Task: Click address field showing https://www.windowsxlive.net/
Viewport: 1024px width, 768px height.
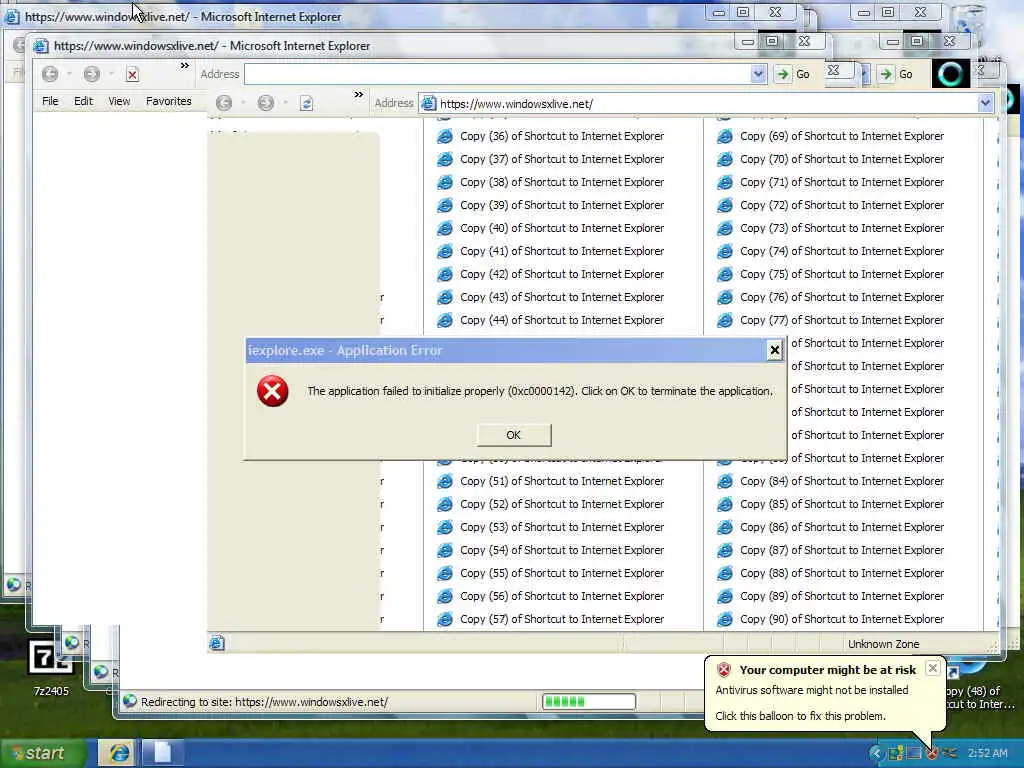Action: (x=705, y=104)
